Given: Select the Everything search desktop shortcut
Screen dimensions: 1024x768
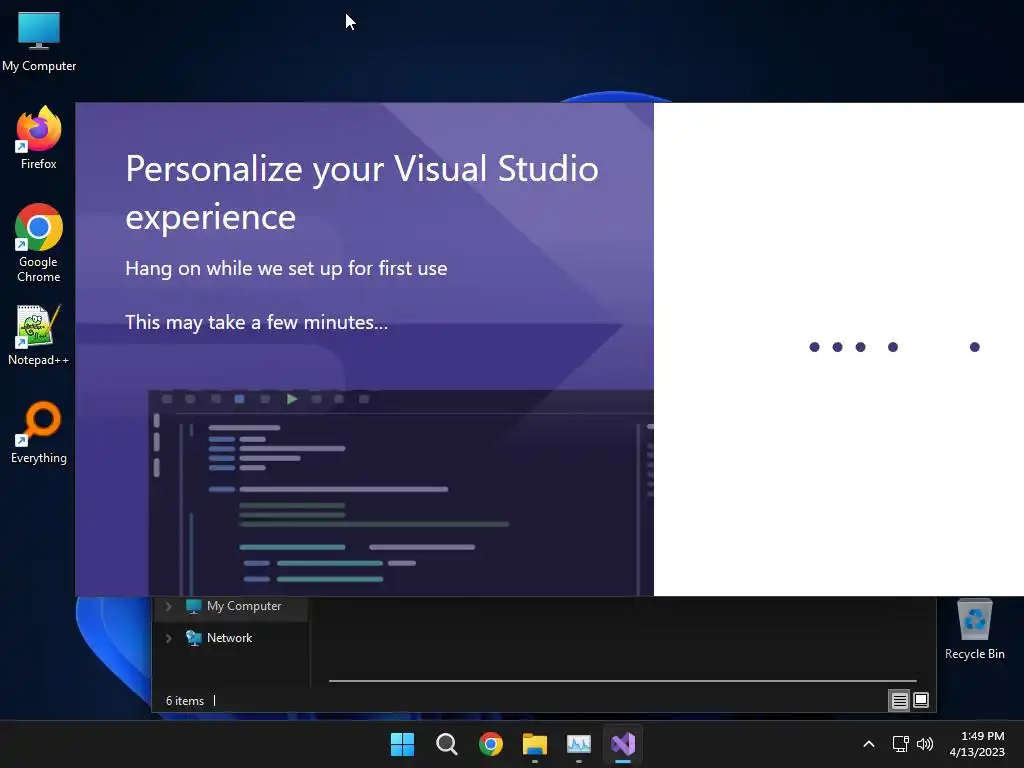Looking at the screenshot, I should [x=39, y=432].
